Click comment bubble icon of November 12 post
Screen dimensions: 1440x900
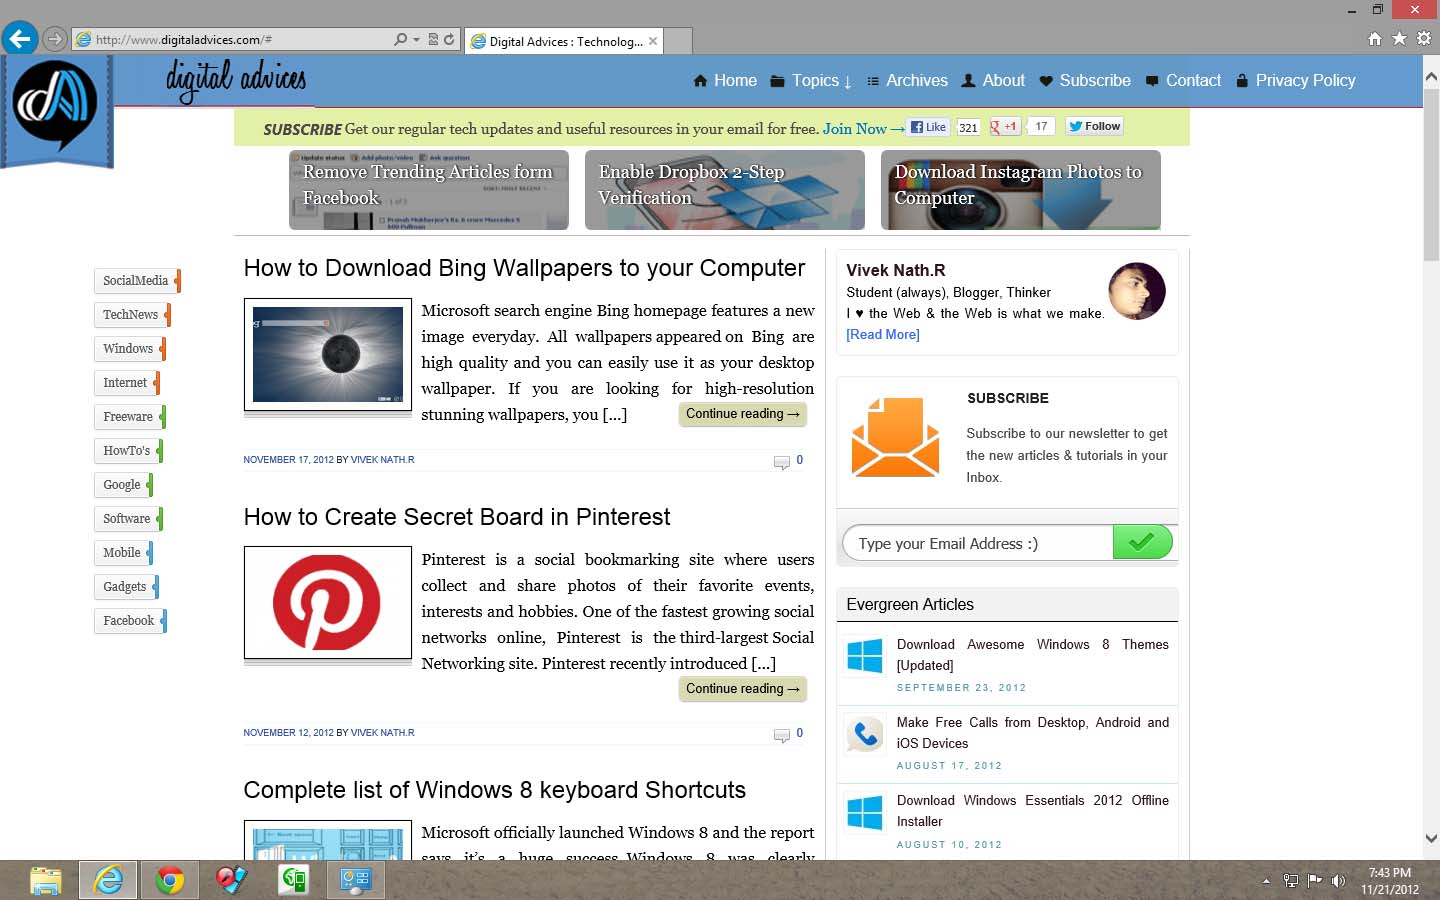[782, 735]
